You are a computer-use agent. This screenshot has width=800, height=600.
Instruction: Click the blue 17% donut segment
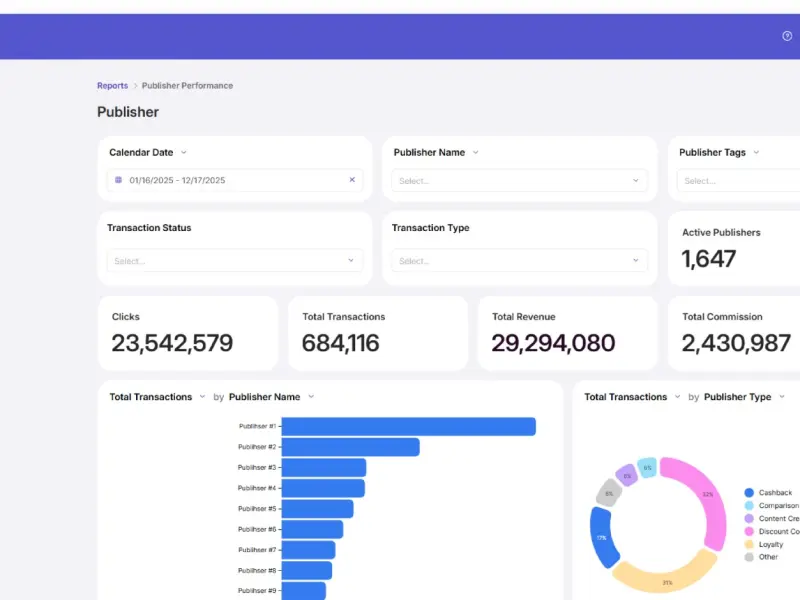603,537
